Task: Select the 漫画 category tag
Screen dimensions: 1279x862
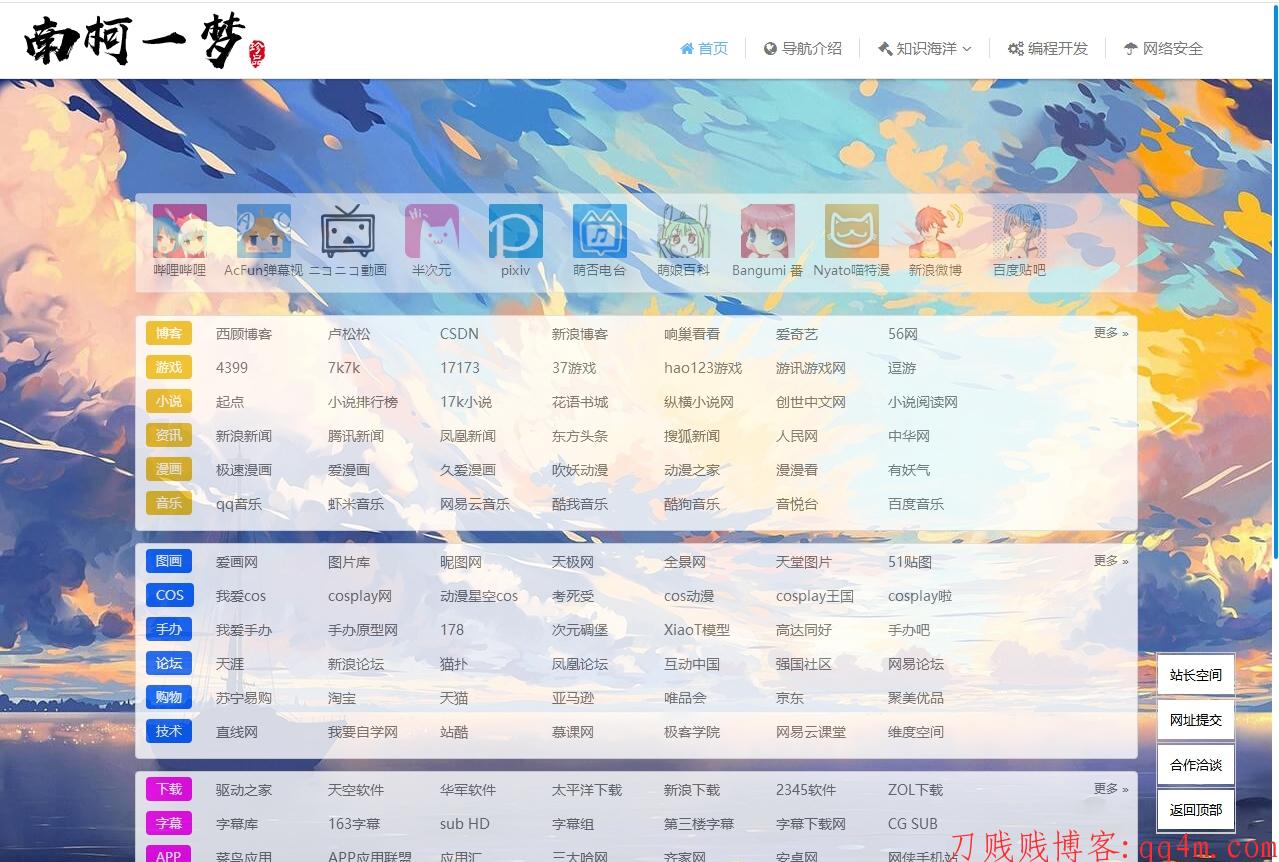Action: point(169,470)
